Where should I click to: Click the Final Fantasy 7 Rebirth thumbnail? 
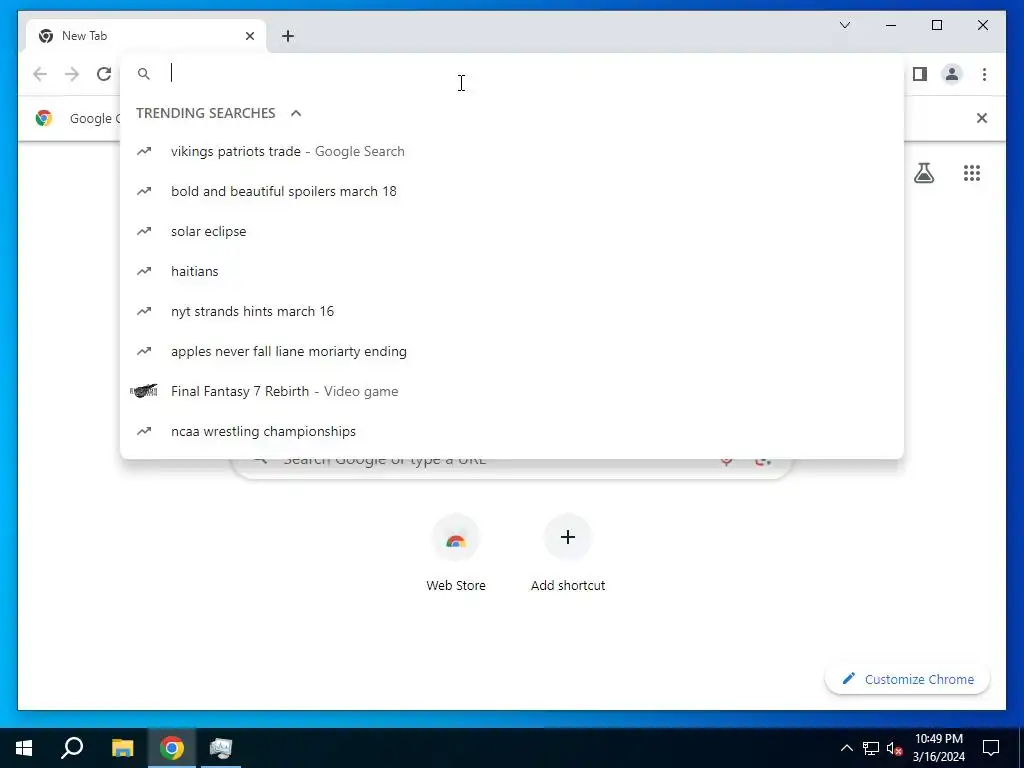(144, 391)
